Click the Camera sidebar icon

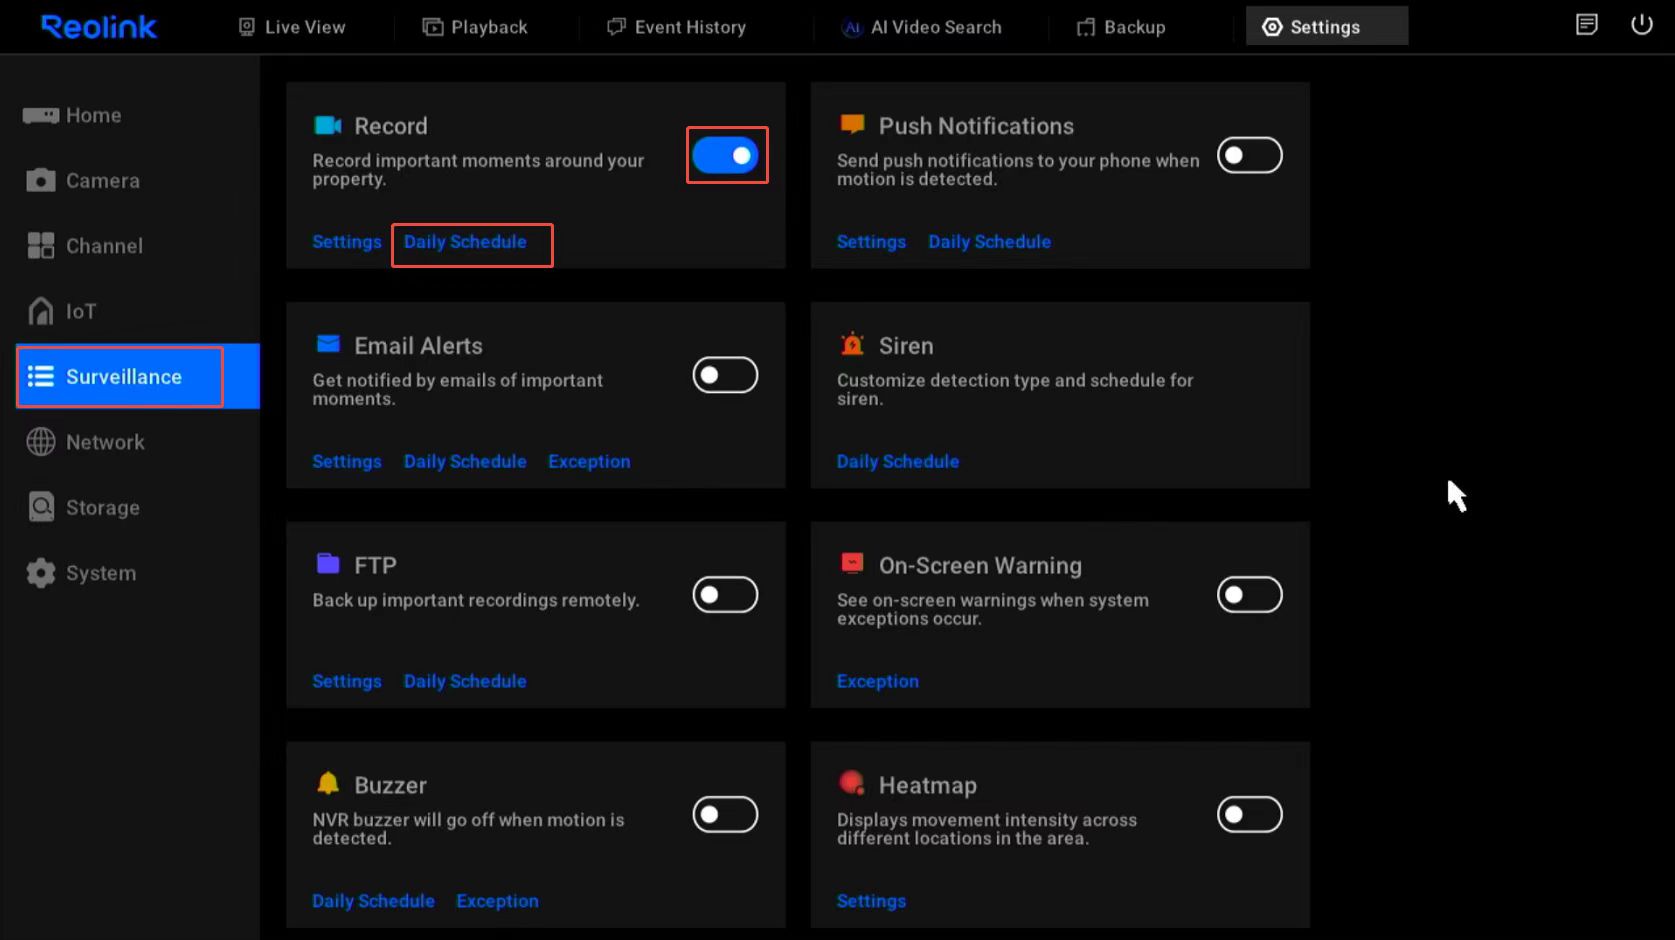click(40, 181)
